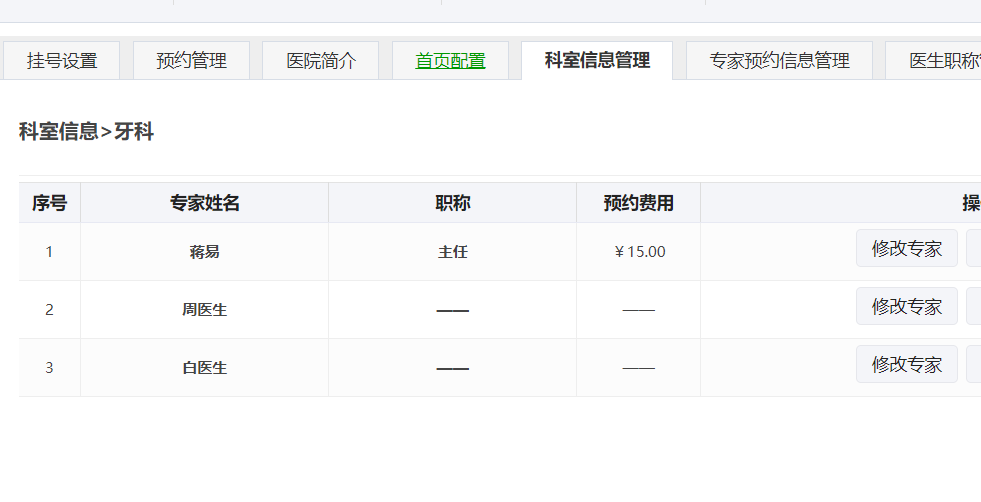Click 修改专家 for 周医生
This screenshot has width=981, height=502.
click(x=907, y=306)
